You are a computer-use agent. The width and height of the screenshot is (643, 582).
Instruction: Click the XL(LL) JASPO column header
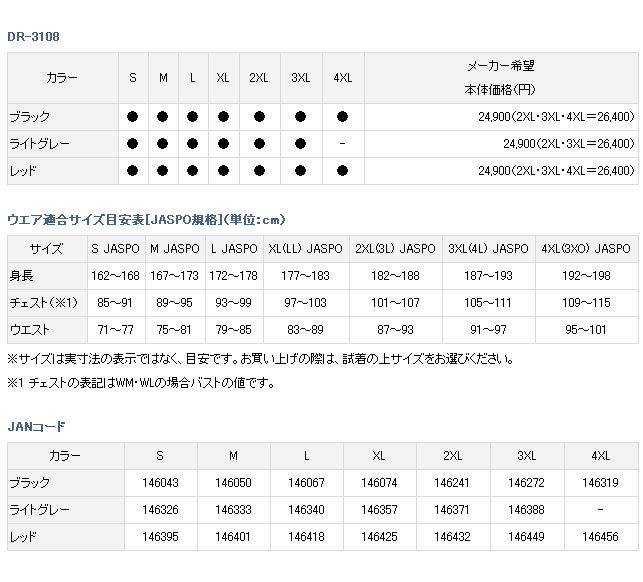coord(306,249)
